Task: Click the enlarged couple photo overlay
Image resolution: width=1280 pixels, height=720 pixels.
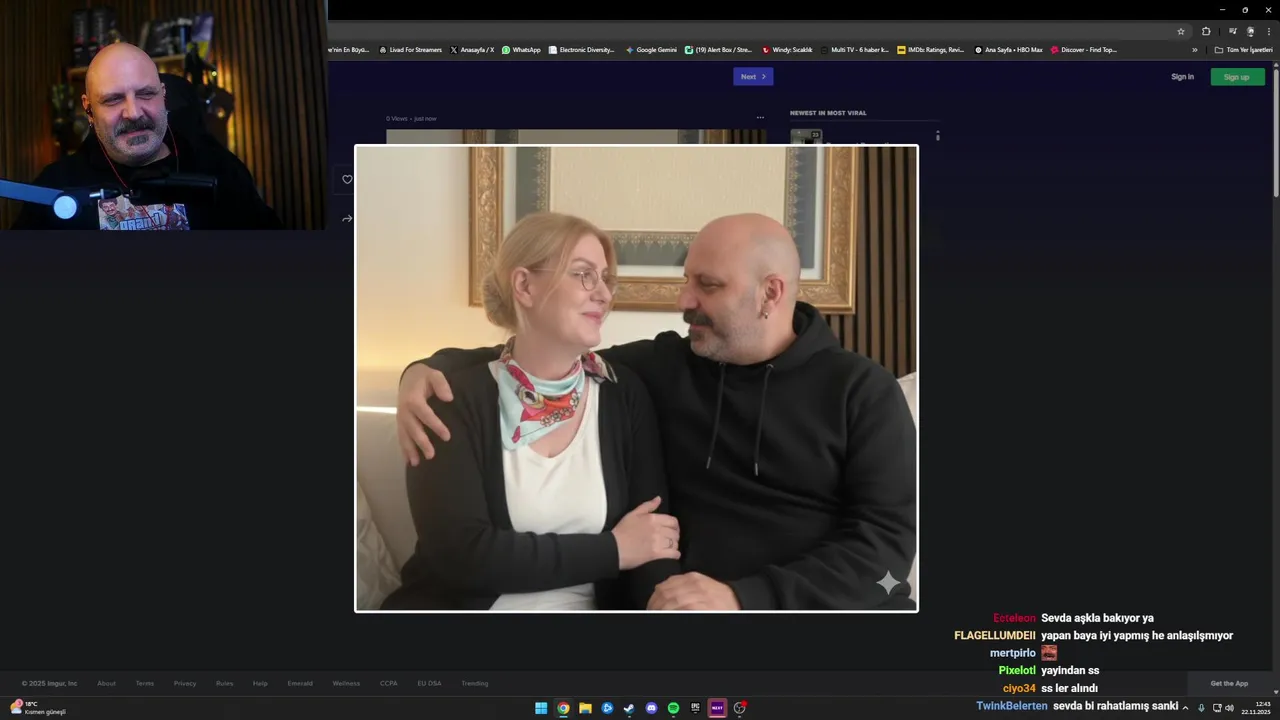Action: coord(636,378)
